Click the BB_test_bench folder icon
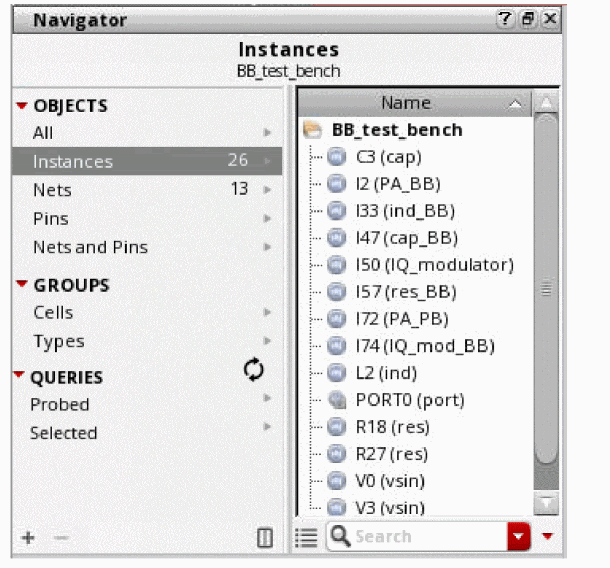The image size is (610, 568). click(x=312, y=130)
